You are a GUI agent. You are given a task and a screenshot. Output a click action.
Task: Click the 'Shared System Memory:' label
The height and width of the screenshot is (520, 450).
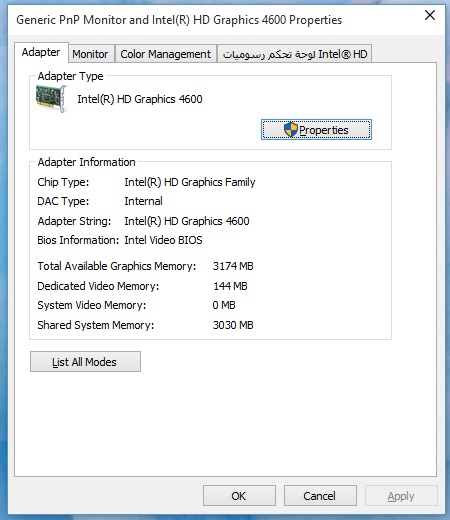(x=96, y=325)
